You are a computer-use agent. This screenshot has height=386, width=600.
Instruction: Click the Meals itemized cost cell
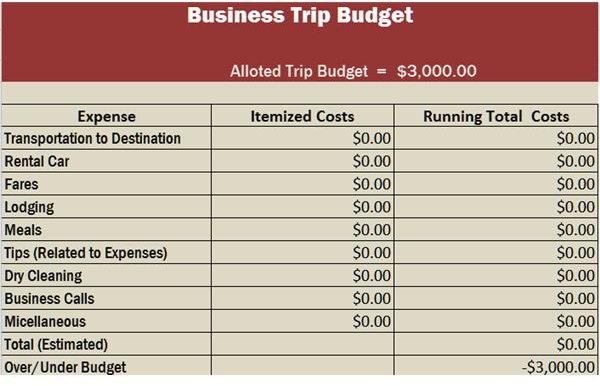pos(302,230)
